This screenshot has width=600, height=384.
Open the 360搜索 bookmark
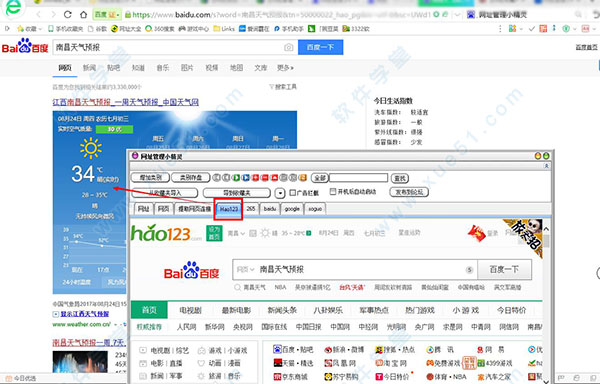[160, 29]
